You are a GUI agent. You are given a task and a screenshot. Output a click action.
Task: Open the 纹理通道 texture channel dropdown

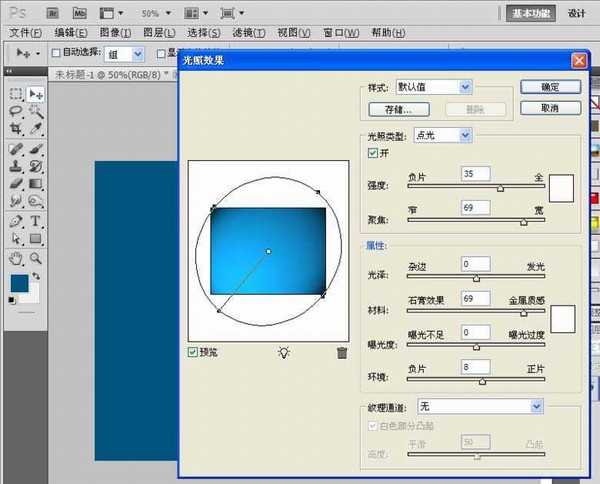(480, 406)
